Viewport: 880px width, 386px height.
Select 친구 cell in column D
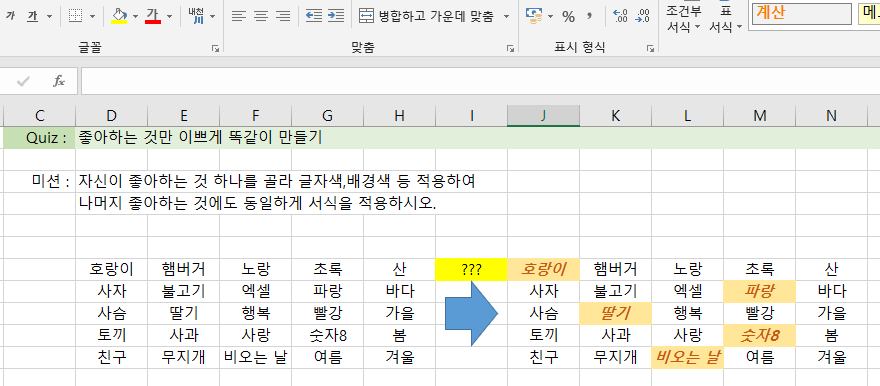point(111,357)
